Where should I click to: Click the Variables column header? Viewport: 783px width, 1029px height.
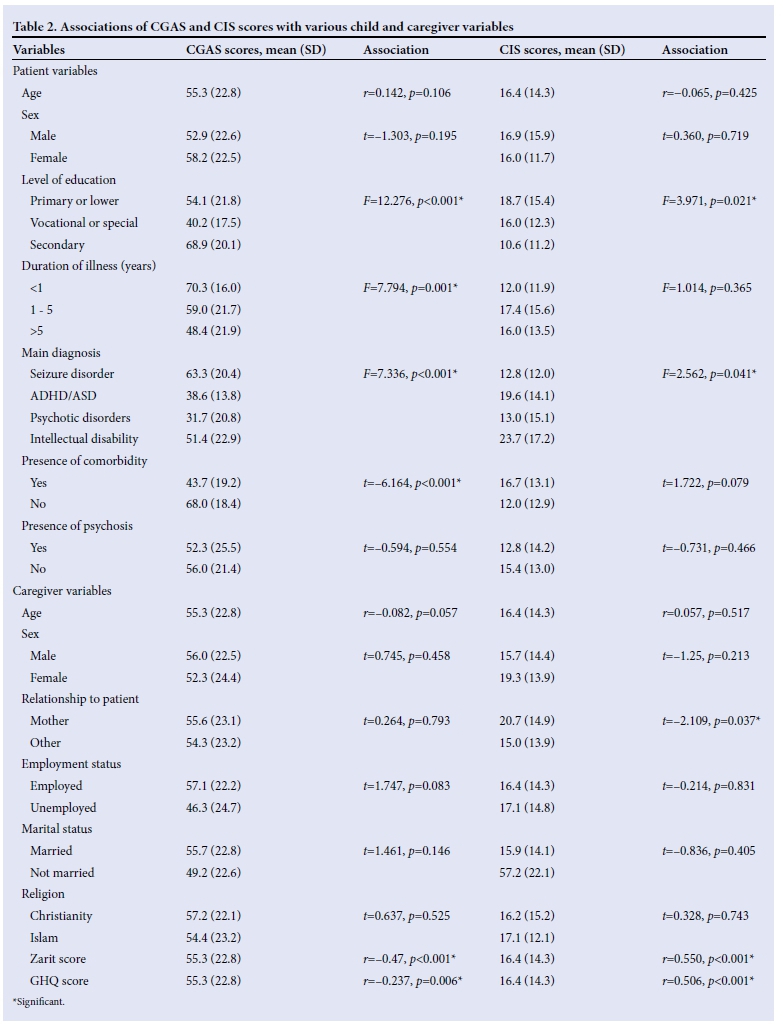click(x=39, y=49)
